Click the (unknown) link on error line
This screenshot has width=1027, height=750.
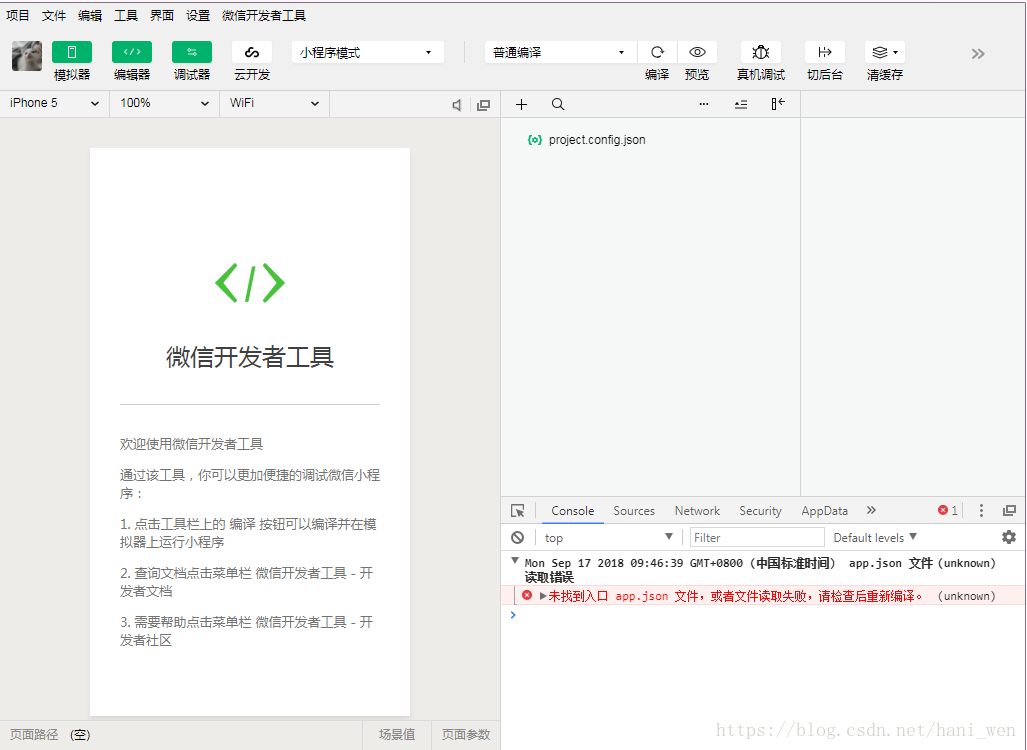(x=966, y=596)
